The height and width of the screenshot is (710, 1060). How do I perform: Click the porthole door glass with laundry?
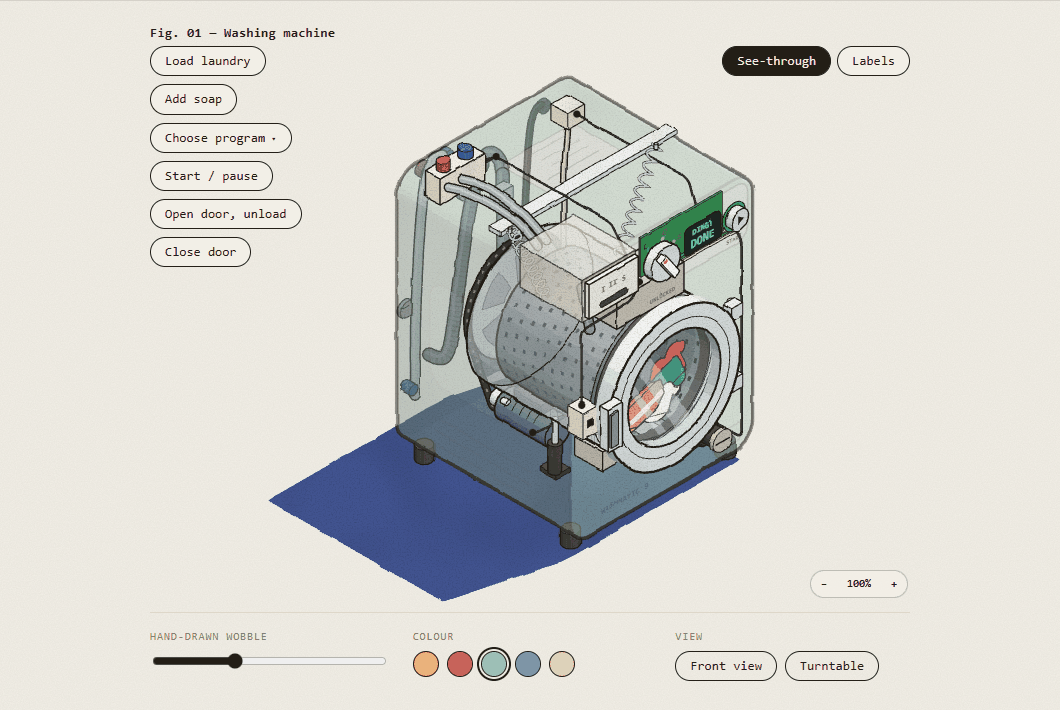[669, 379]
